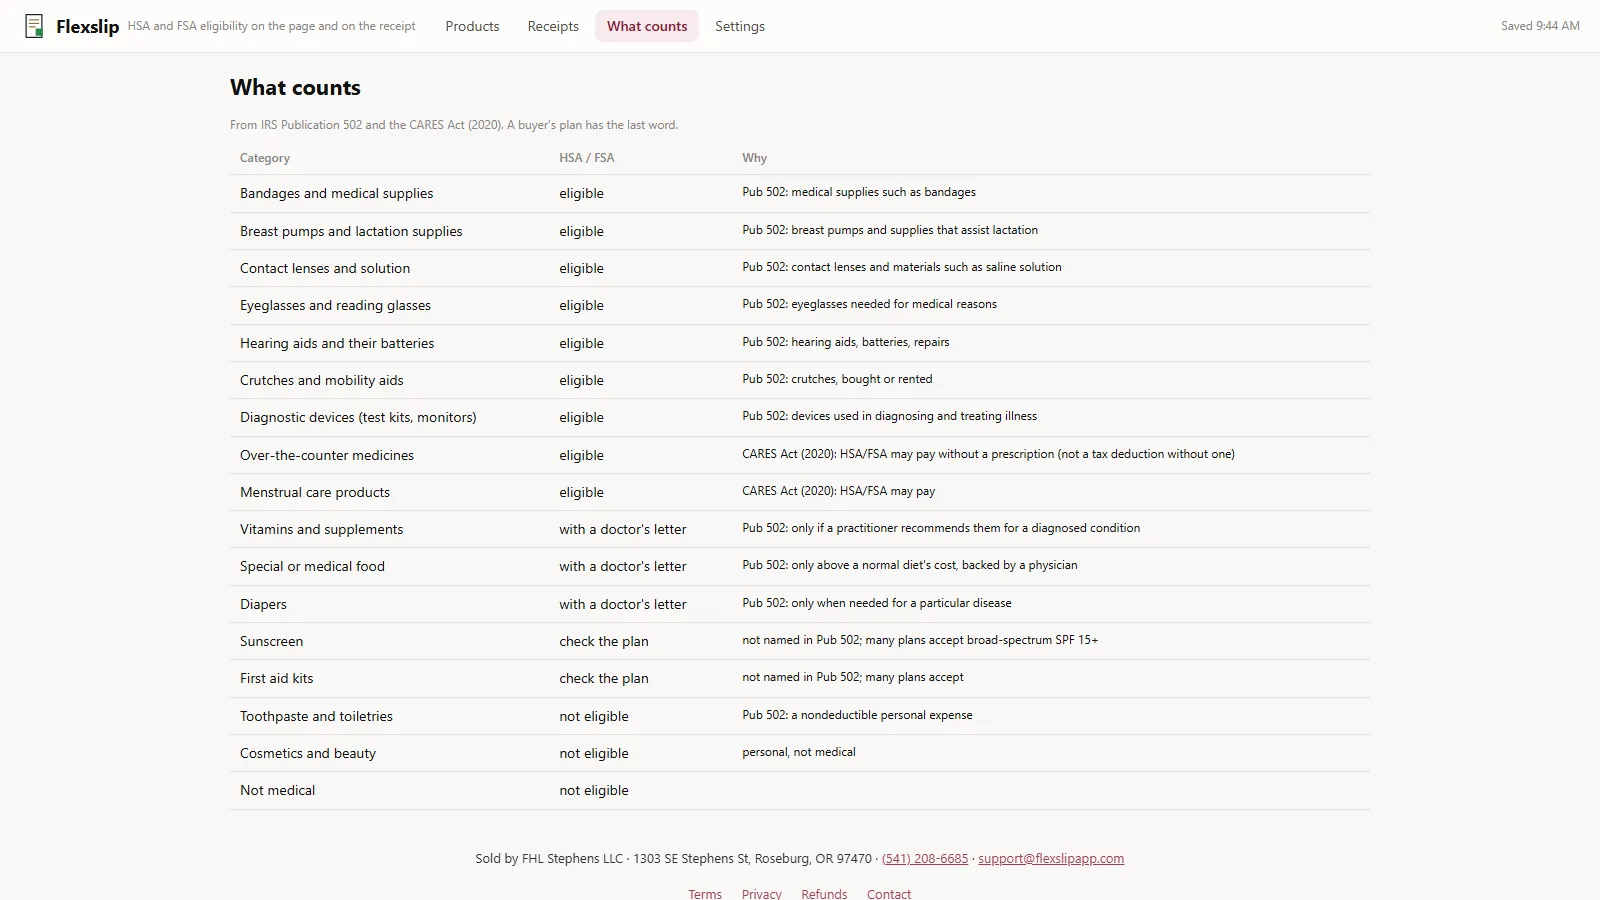
Task: Email support@flexslipapp.com link
Action: (x=1051, y=858)
